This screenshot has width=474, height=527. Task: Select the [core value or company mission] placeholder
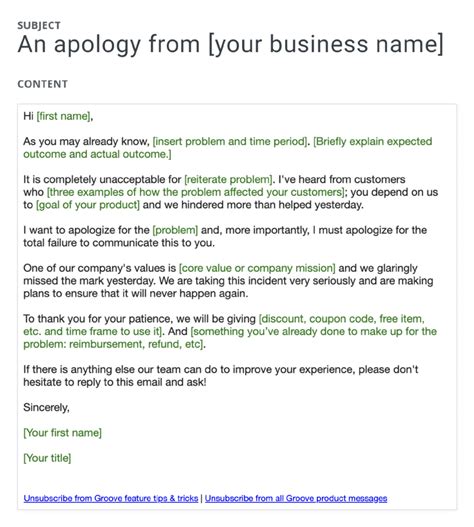click(x=257, y=268)
